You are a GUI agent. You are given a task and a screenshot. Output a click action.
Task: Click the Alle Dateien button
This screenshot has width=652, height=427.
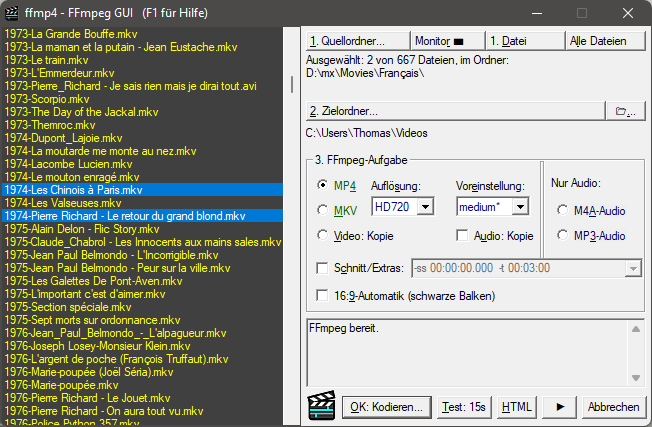click(597, 41)
